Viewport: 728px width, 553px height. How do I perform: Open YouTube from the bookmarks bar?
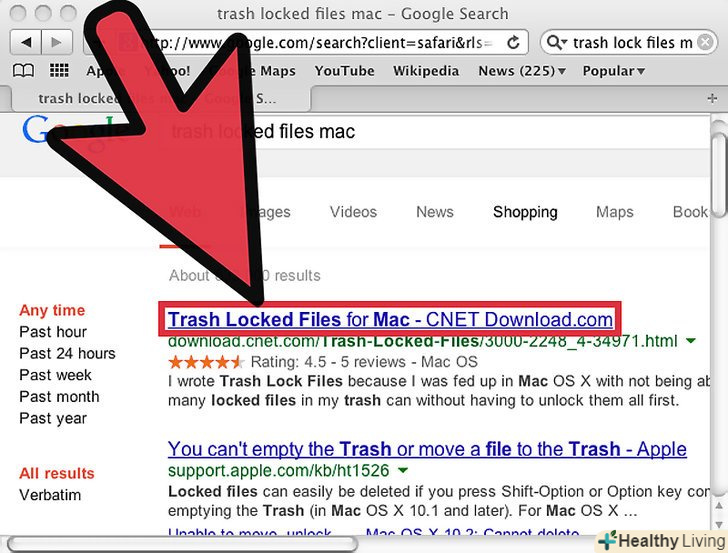tap(344, 71)
